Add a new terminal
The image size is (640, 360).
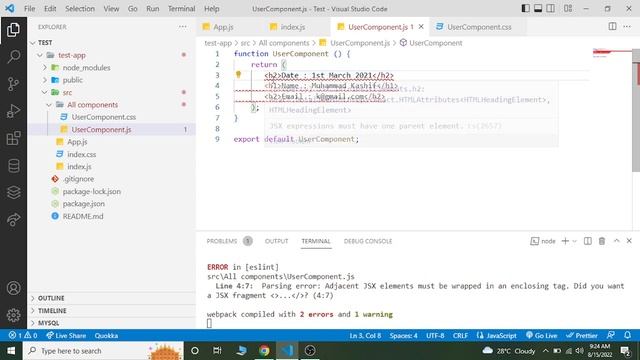point(565,241)
